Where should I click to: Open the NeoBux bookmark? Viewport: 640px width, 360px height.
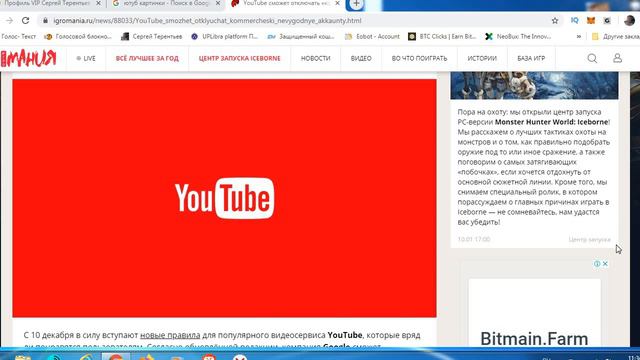tap(518, 36)
